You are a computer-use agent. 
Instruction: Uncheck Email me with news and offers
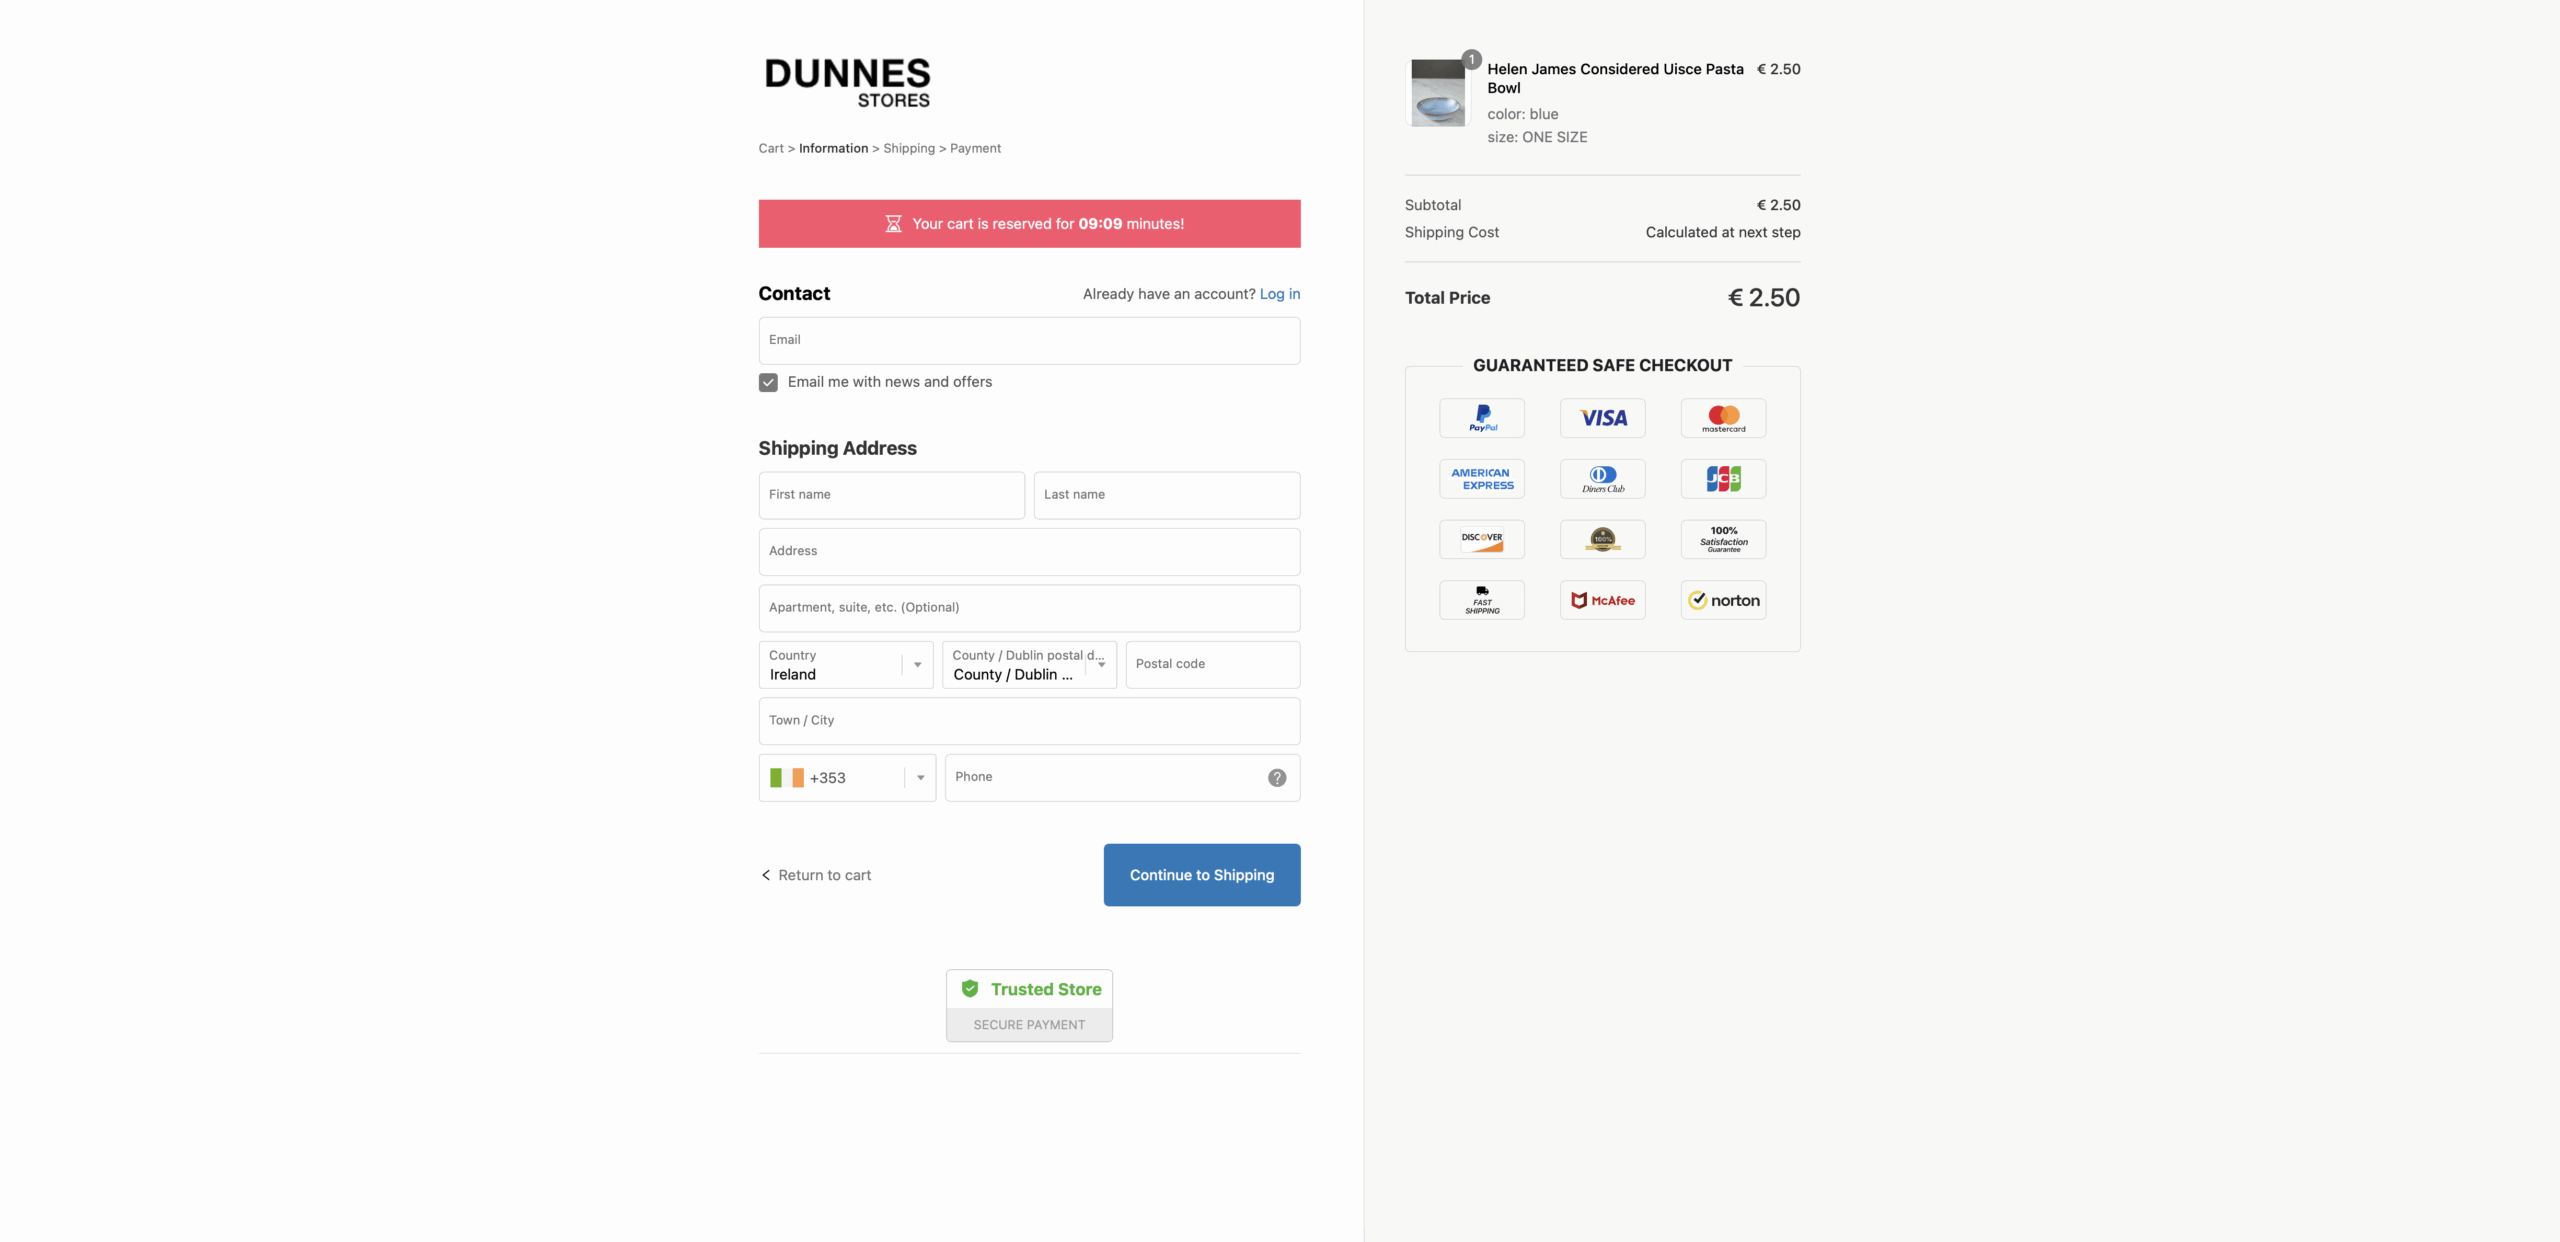click(768, 383)
